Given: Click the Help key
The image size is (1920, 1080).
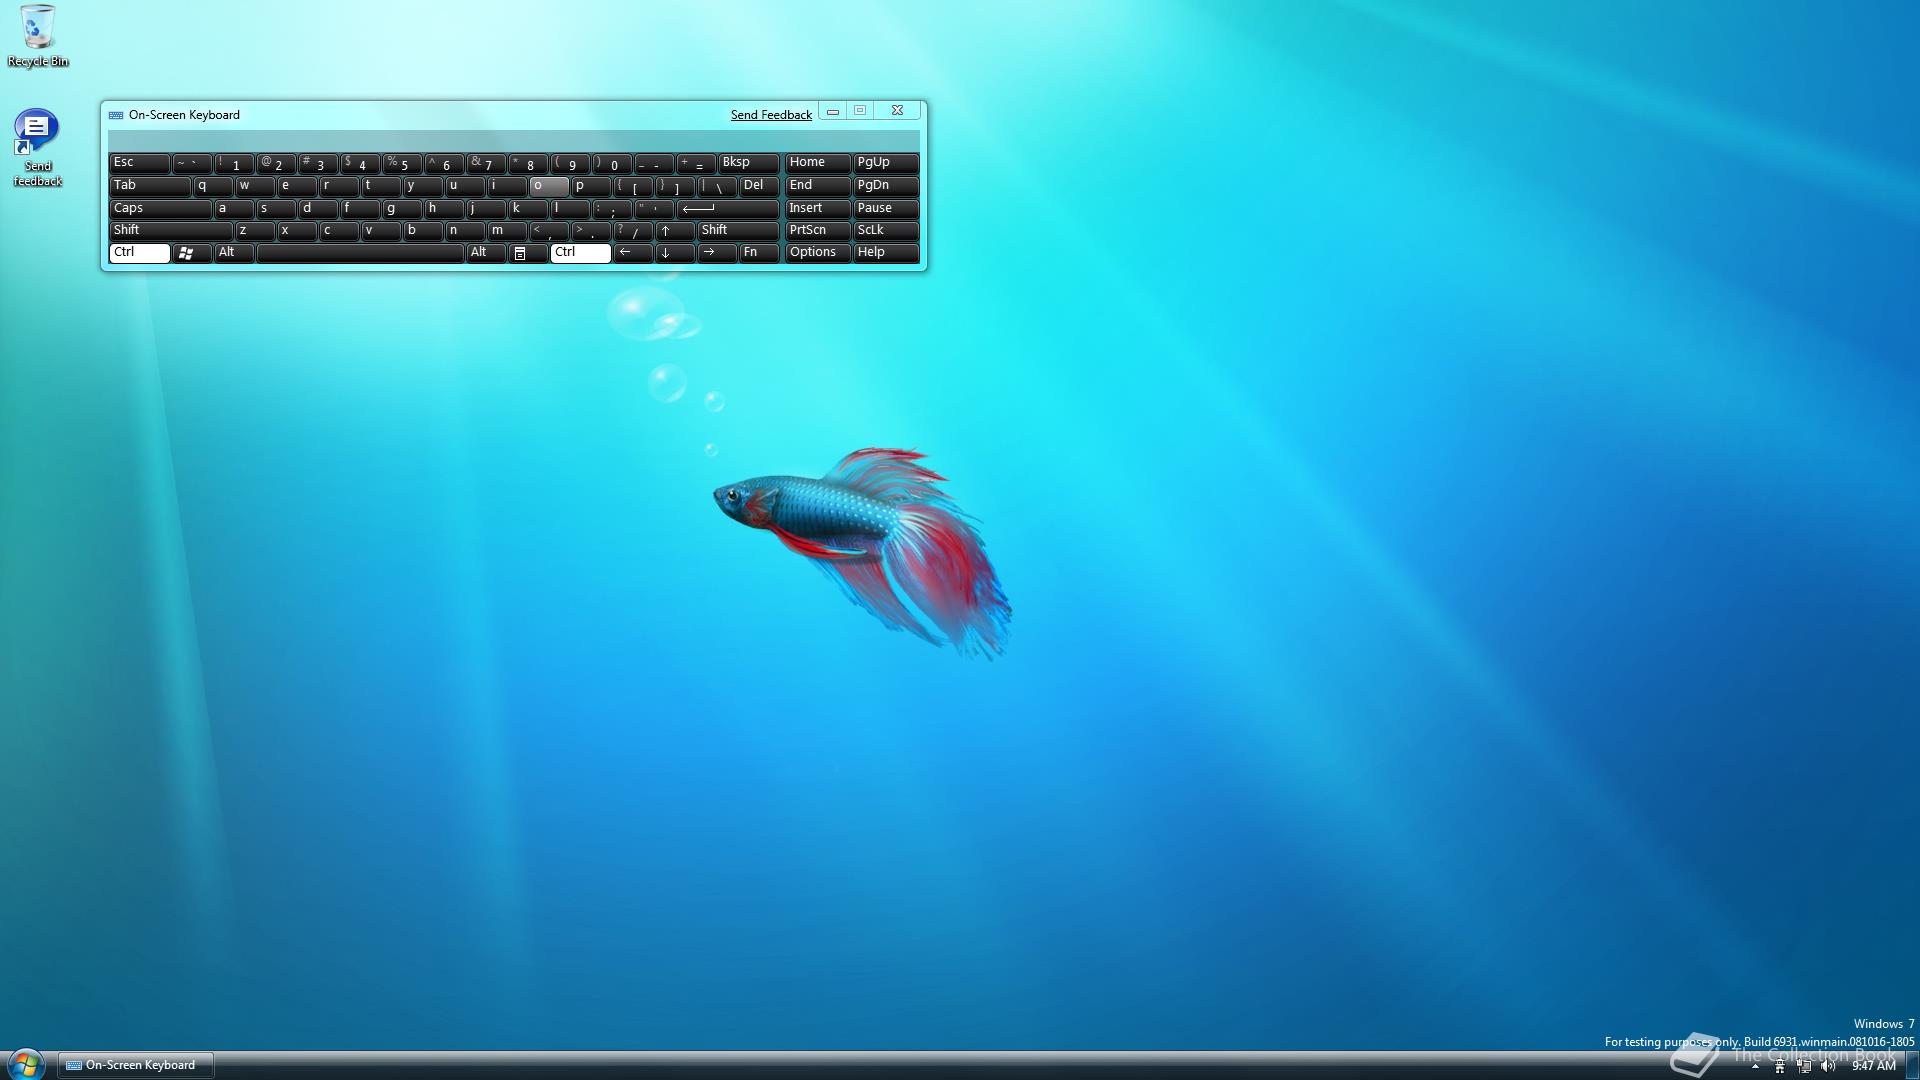Looking at the screenshot, I should click(885, 253).
